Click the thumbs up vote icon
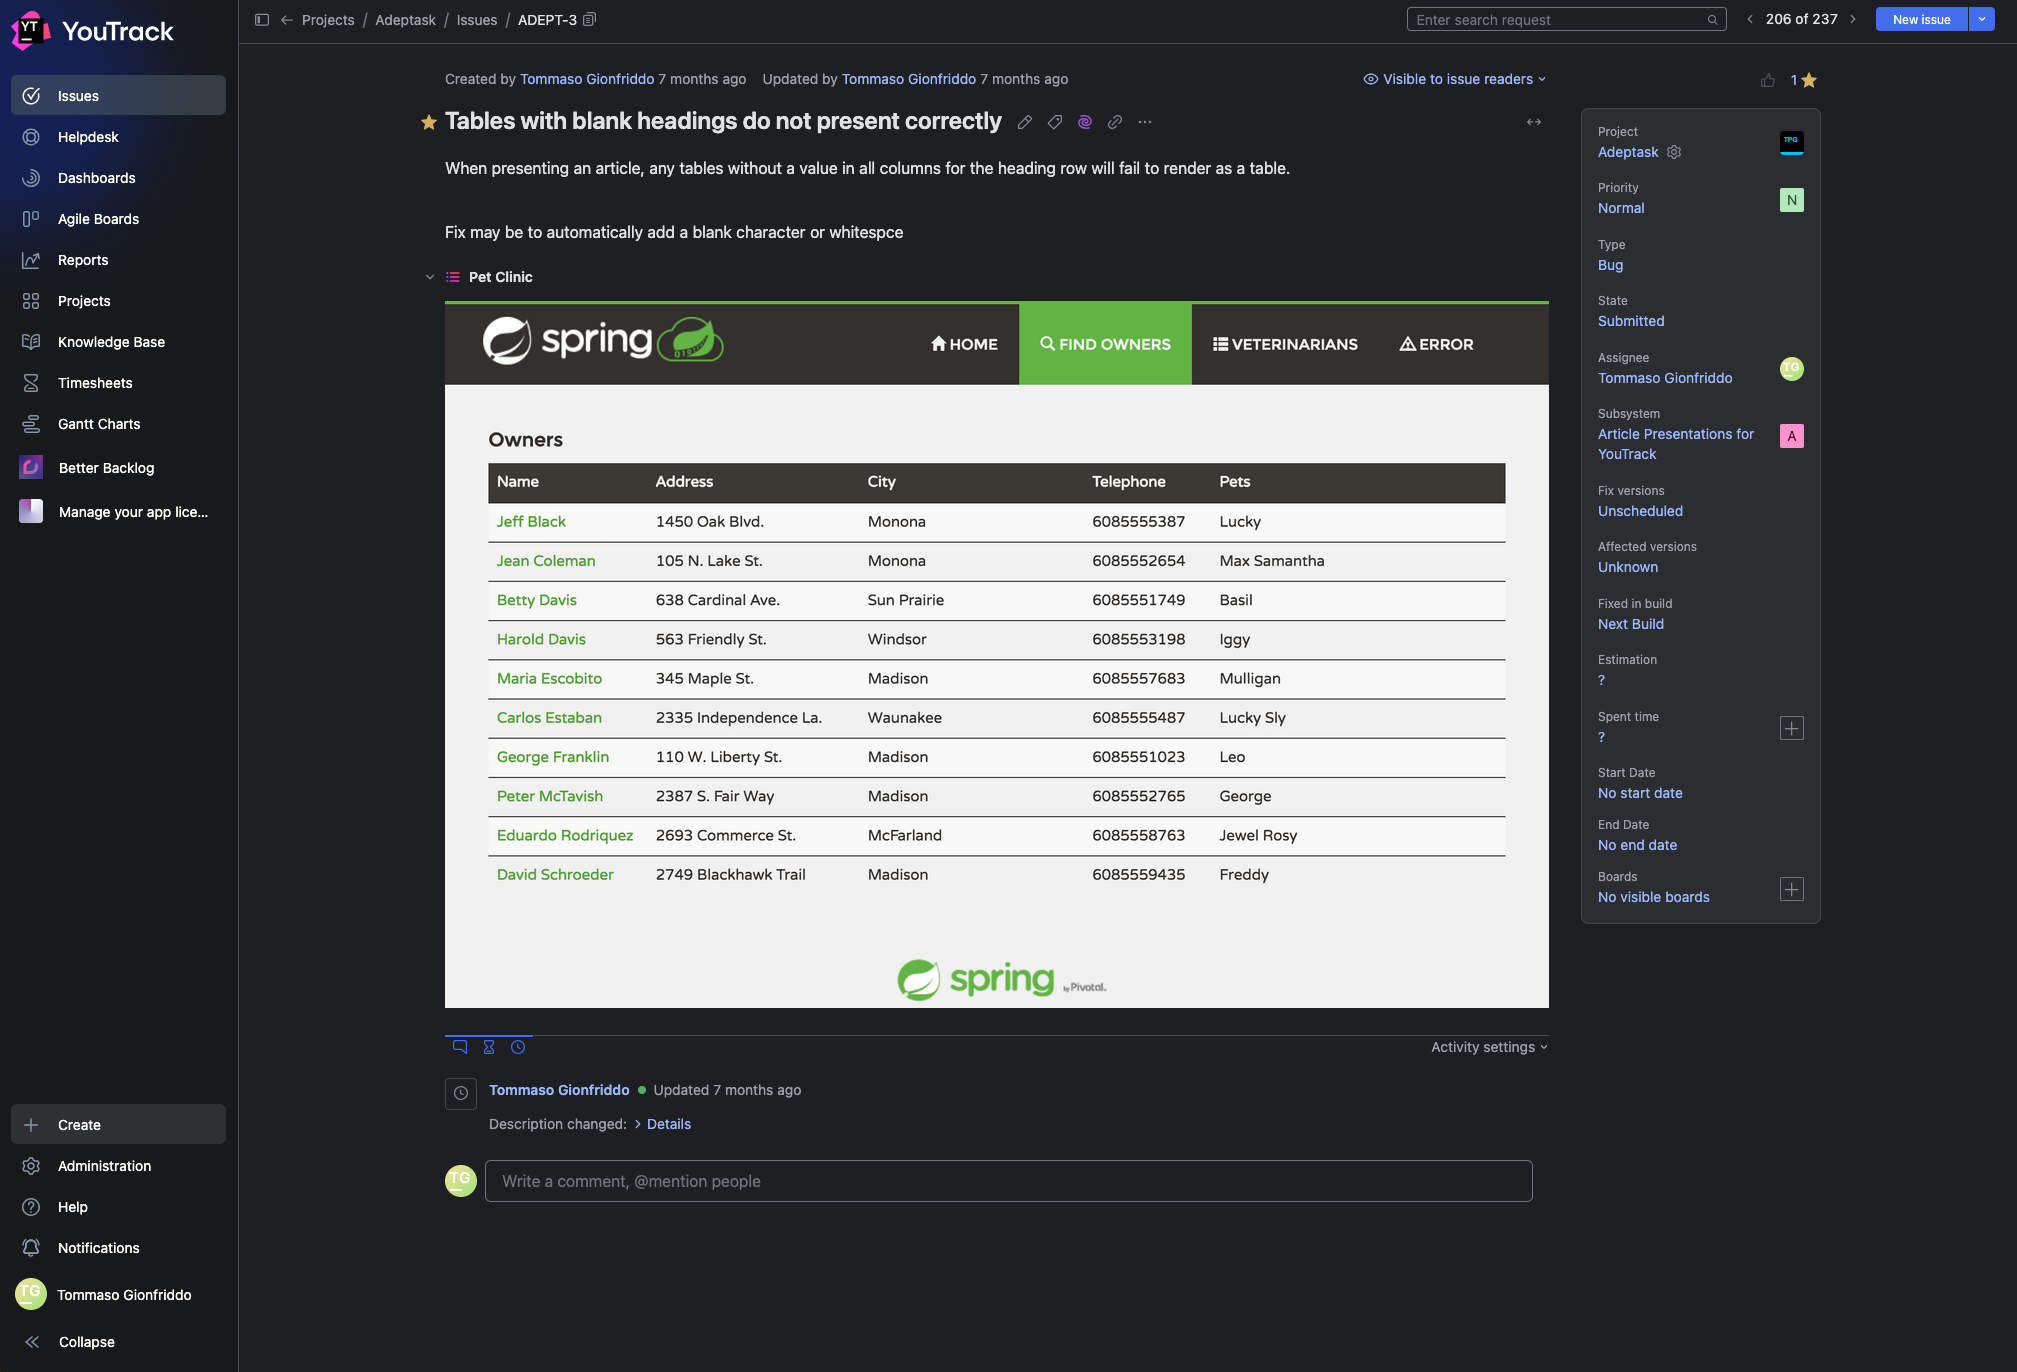Screen dimensions: 2017x1372 point(1768,80)
